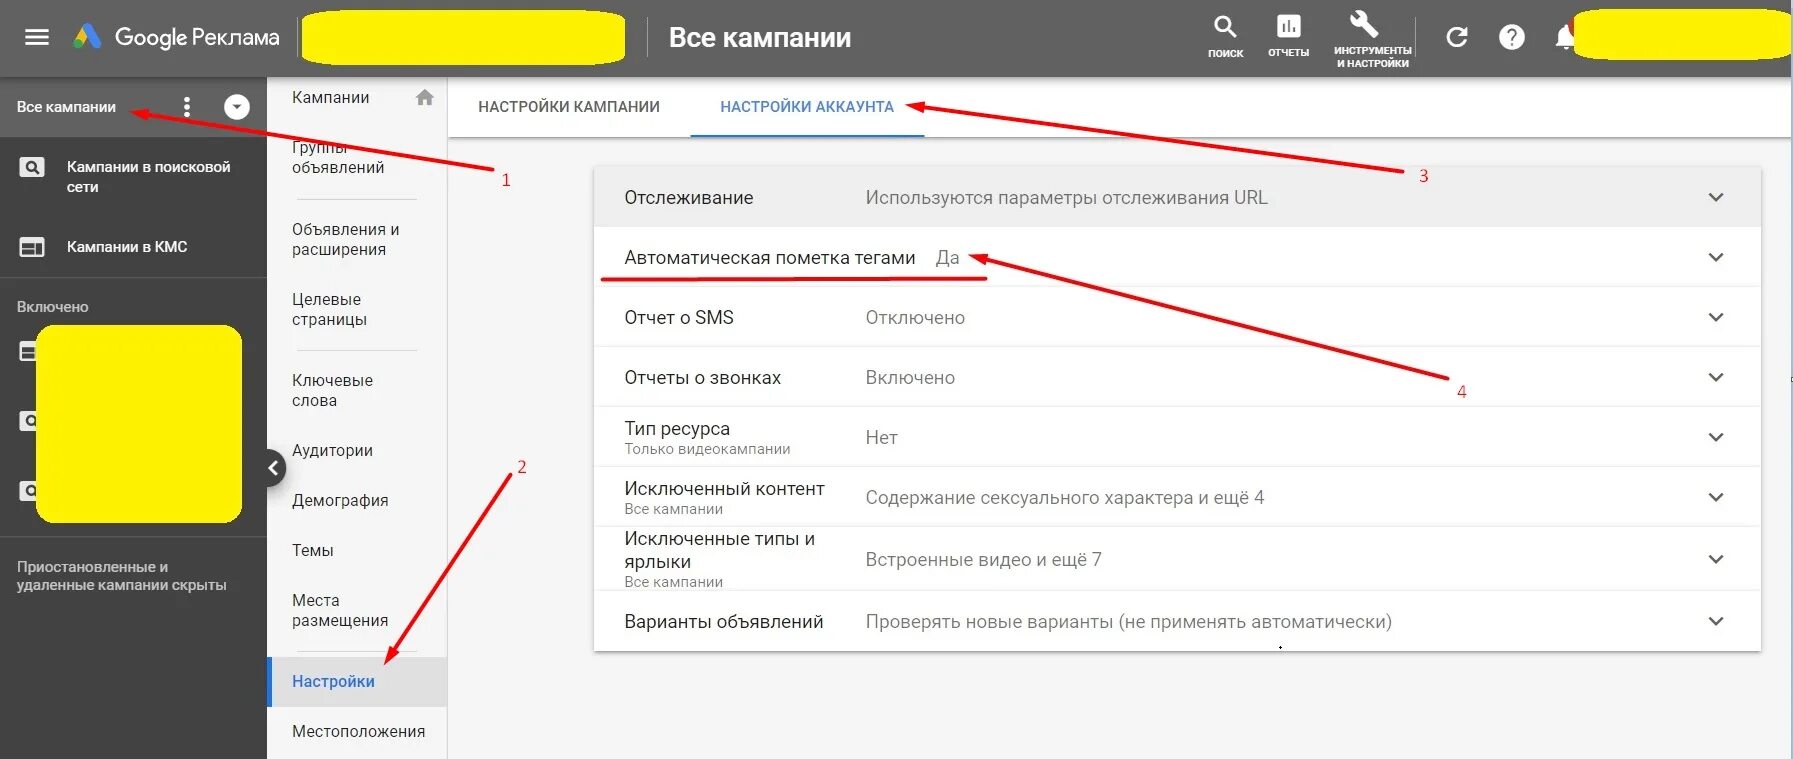Image resolution: width=1793 pixels, height=759 pixels.
Task: Open Ключевые слова section
Action: [333, 390]
